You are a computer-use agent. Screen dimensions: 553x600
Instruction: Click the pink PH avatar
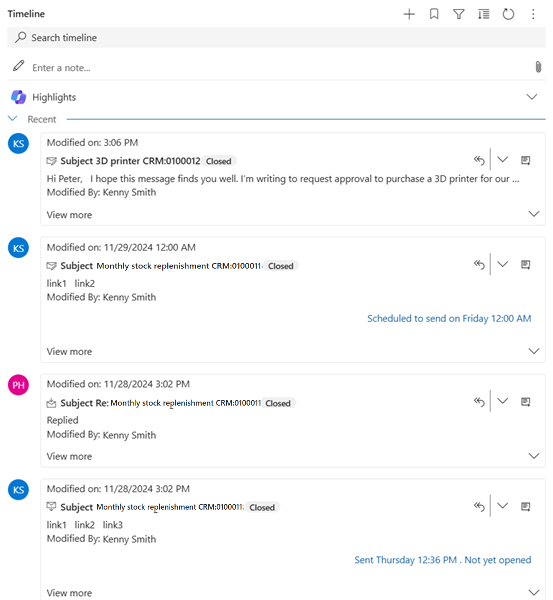click(18, 385)
